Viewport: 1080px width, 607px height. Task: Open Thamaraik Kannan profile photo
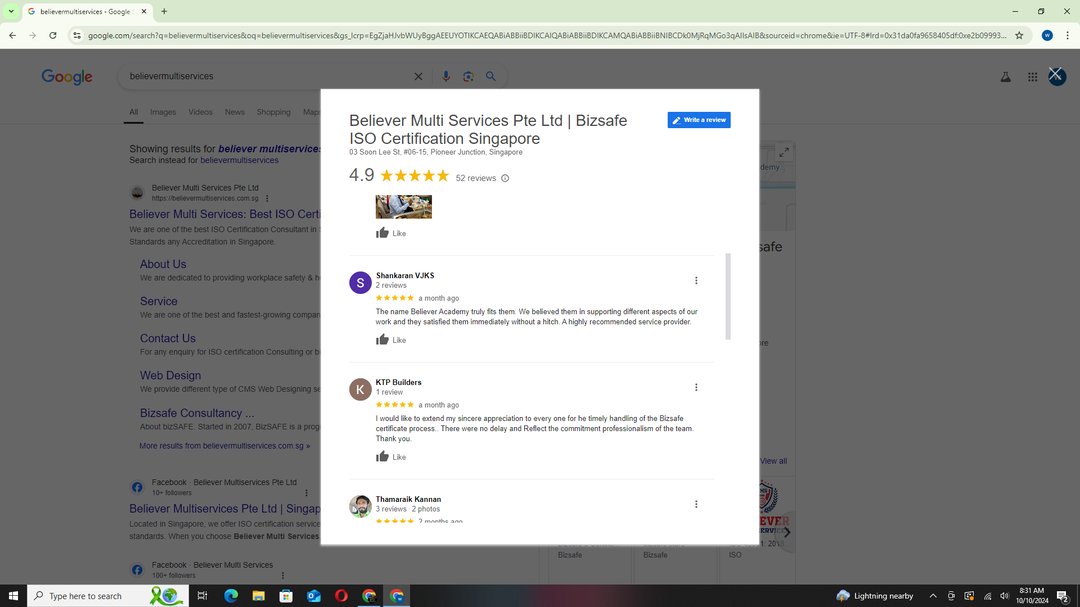coord(360,506)
